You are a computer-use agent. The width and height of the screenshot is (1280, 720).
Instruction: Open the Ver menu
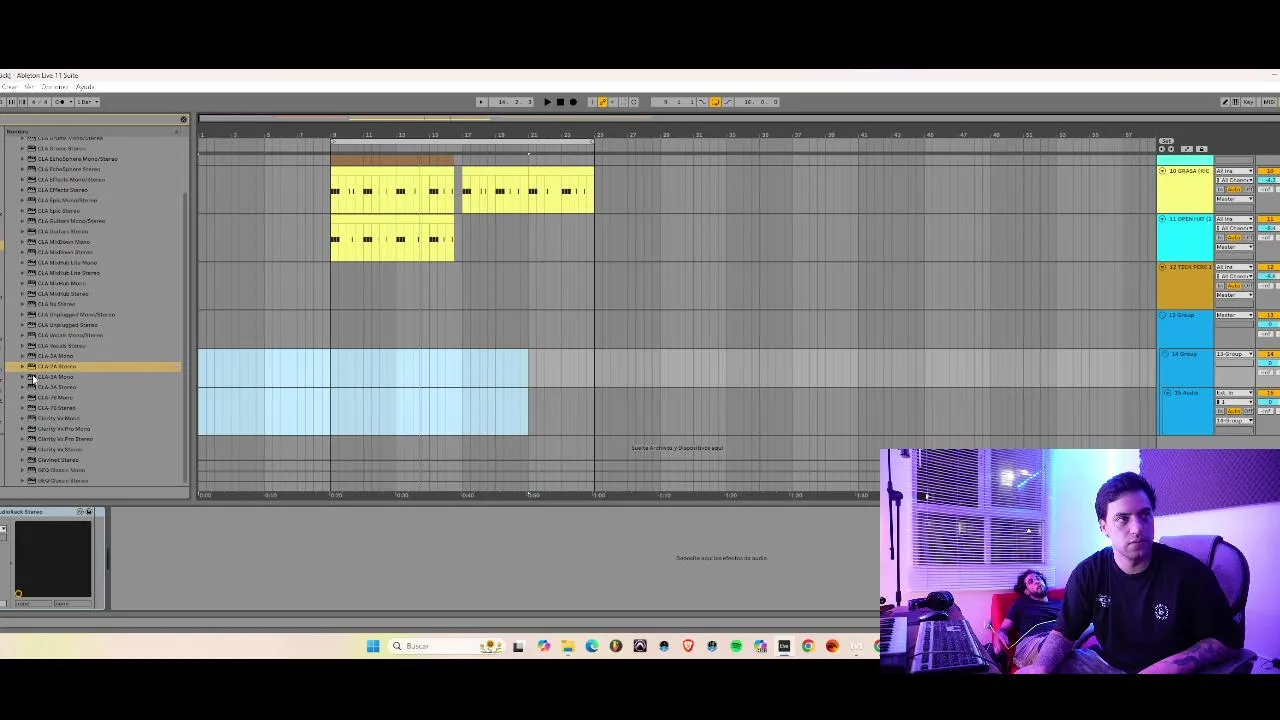click(29, 87)
